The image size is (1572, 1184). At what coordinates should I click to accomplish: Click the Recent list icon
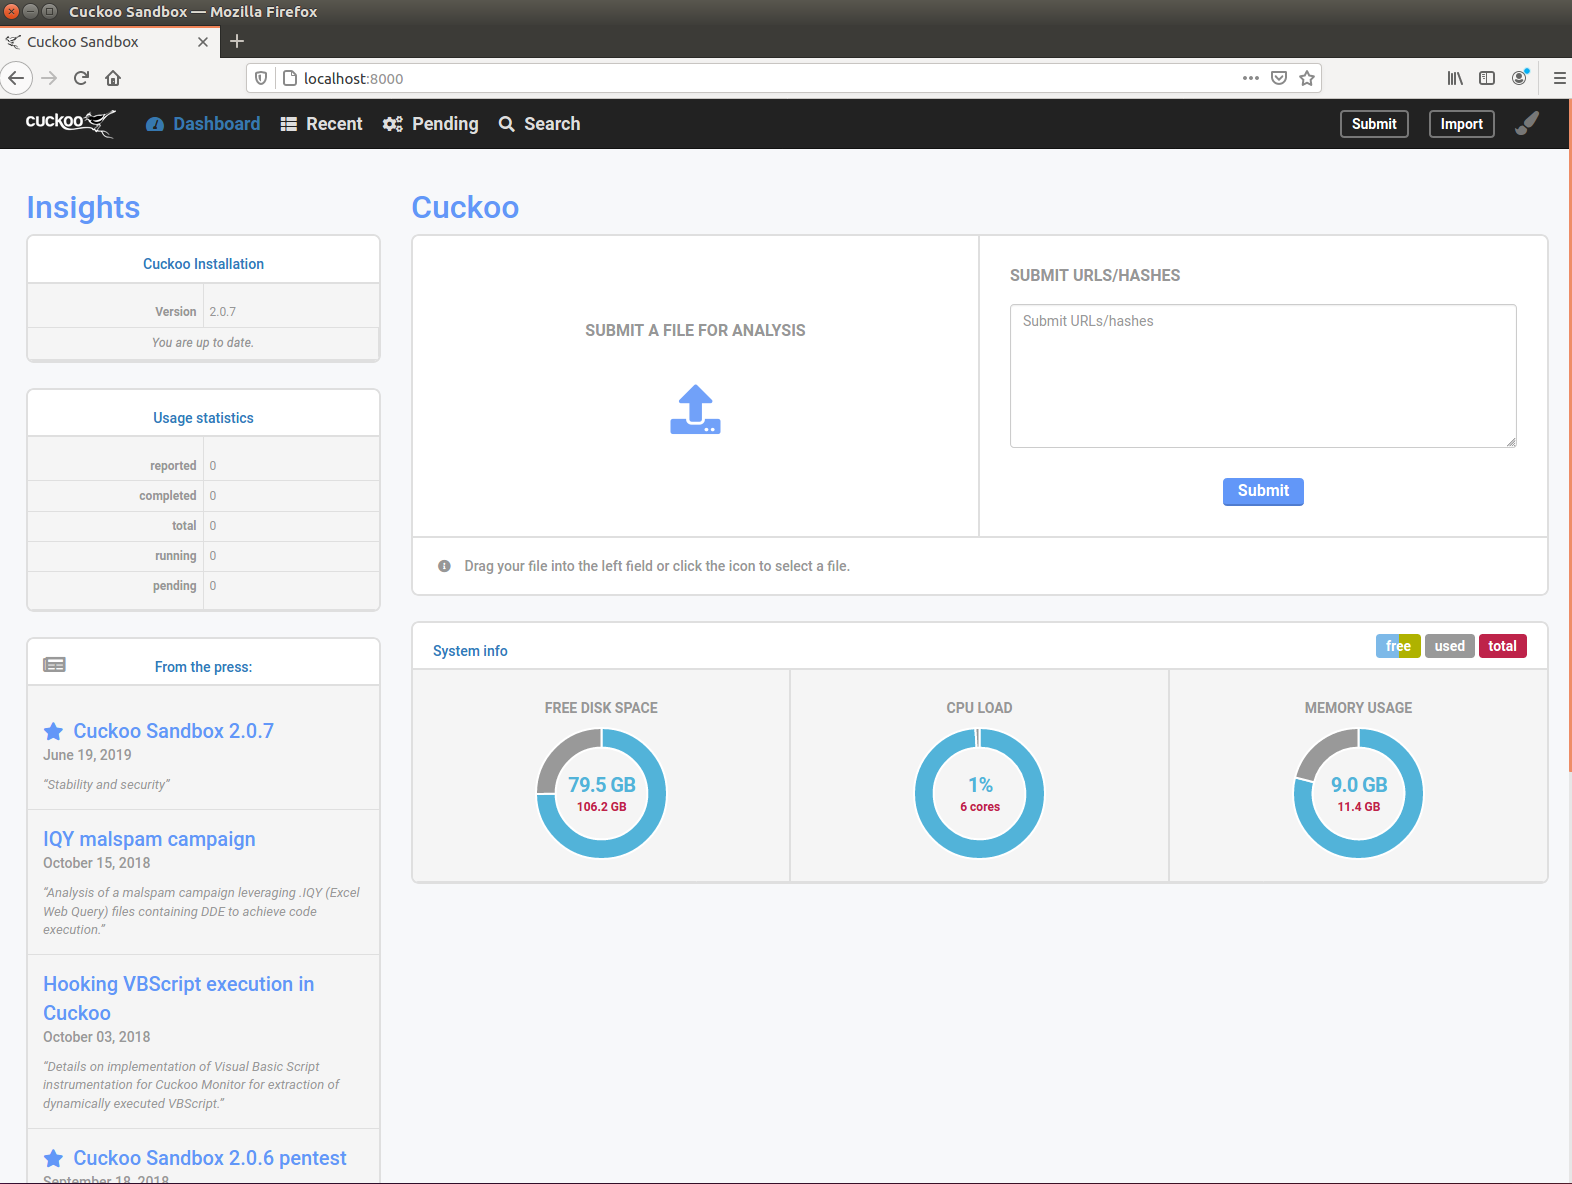(x=289, y=124)
